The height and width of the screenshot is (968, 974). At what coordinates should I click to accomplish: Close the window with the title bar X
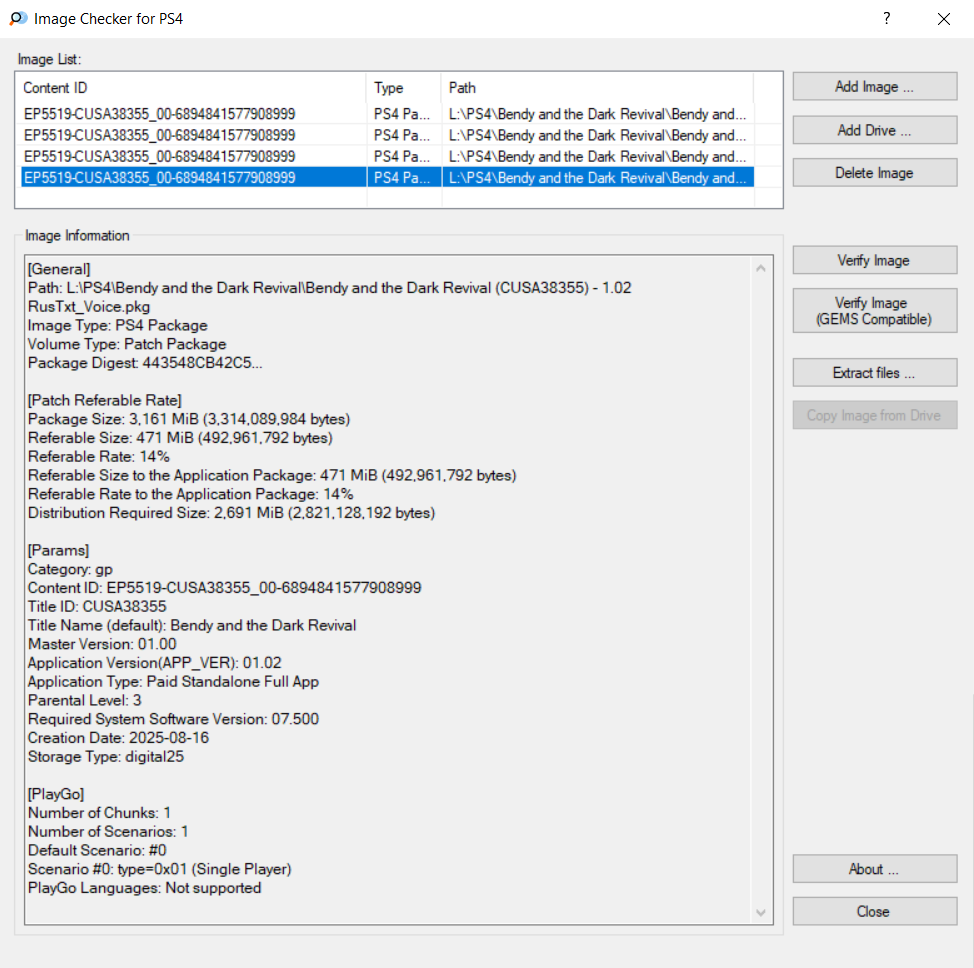(x=943, y=19)
